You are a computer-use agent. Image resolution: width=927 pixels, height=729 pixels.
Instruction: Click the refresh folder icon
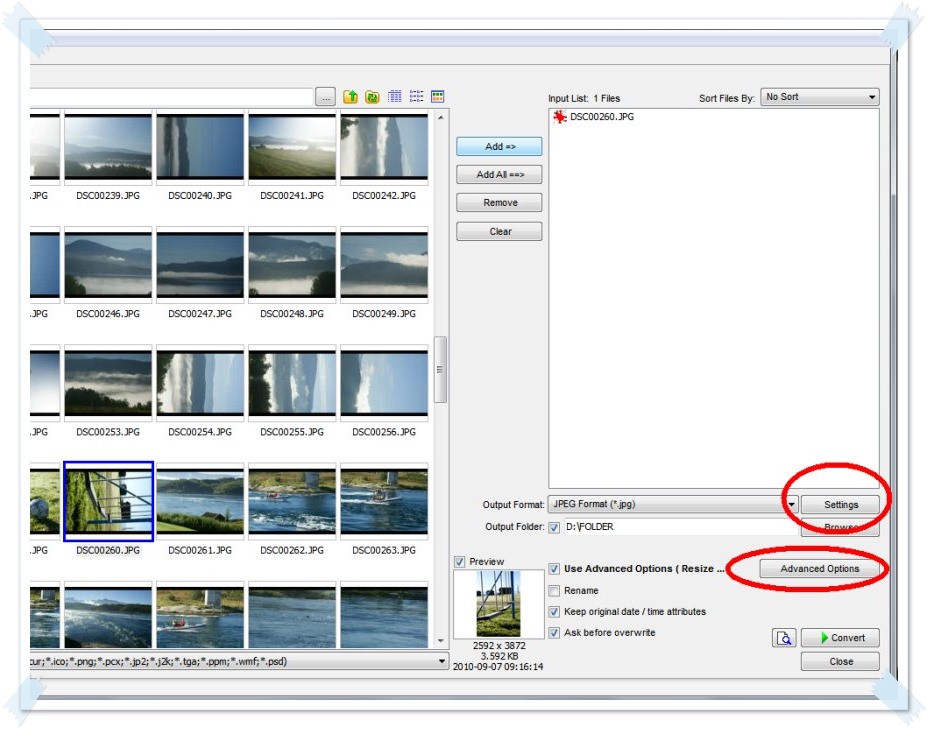pyautogui.click(x=372, y=97)
